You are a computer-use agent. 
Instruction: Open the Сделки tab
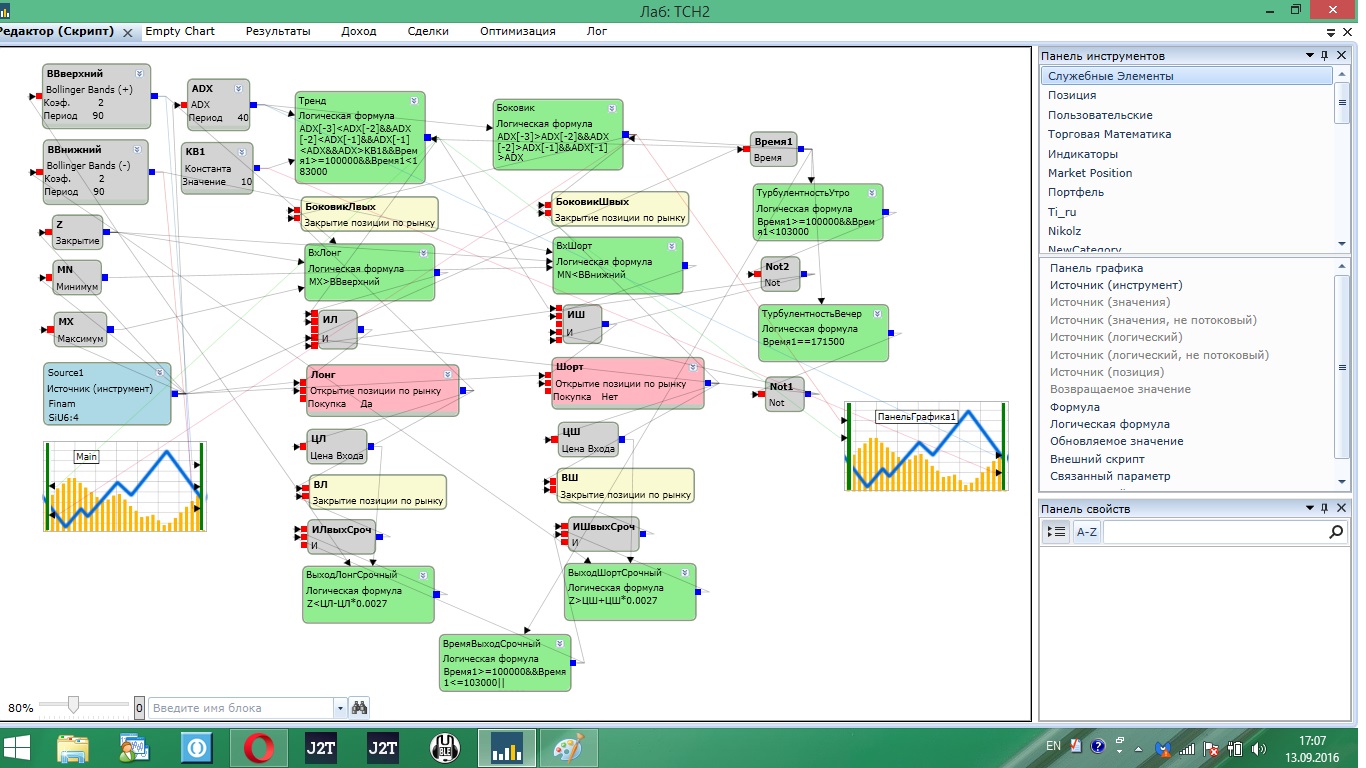[x=428, y=31]
